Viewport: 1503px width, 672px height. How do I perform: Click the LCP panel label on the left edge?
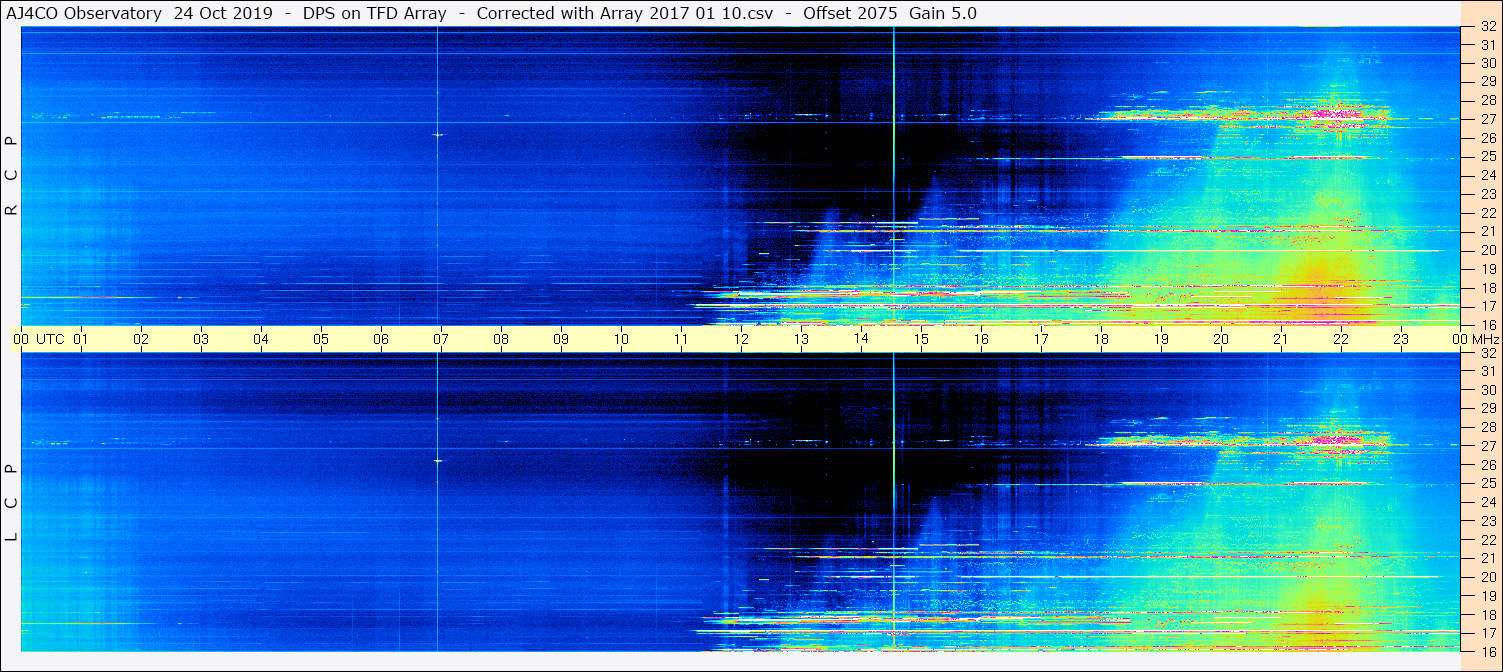(x=11, y=503)
